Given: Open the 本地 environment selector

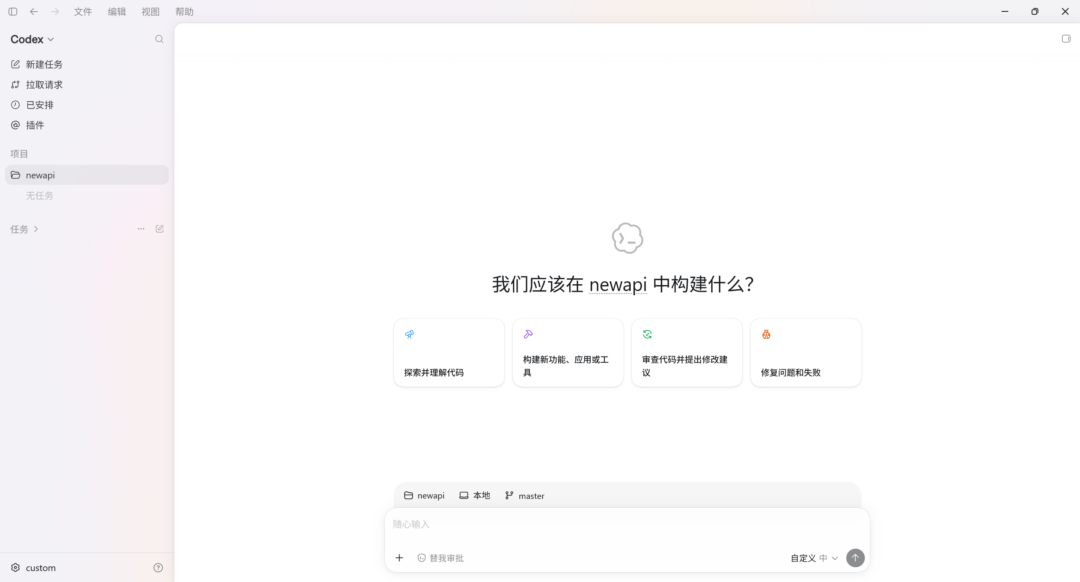Looking at the screenshot, I should 475,496.
